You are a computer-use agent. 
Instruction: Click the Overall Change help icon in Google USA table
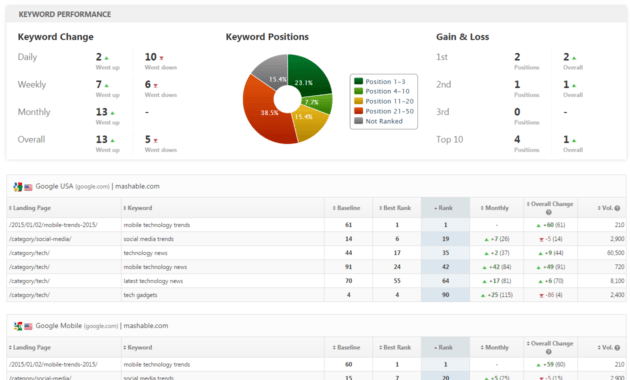click(x=548, y=212)
